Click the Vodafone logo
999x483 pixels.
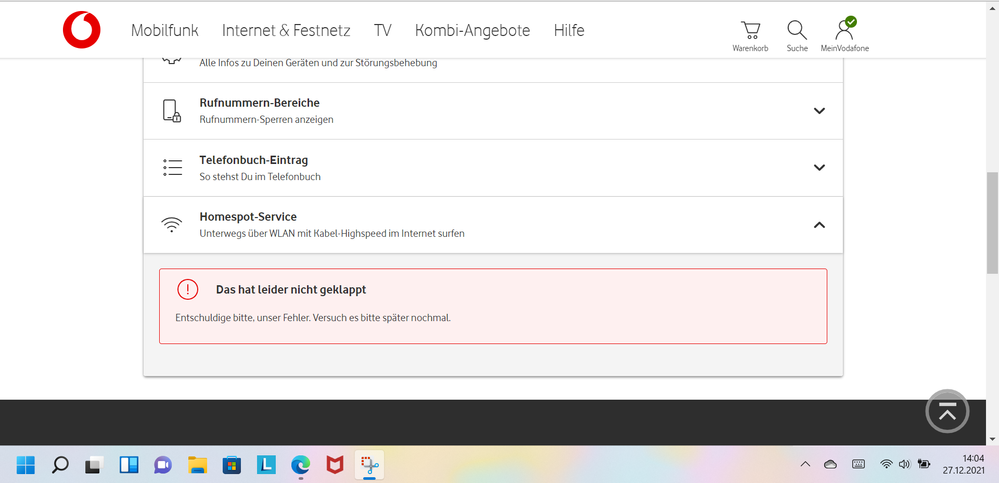(x=82, y=30)
